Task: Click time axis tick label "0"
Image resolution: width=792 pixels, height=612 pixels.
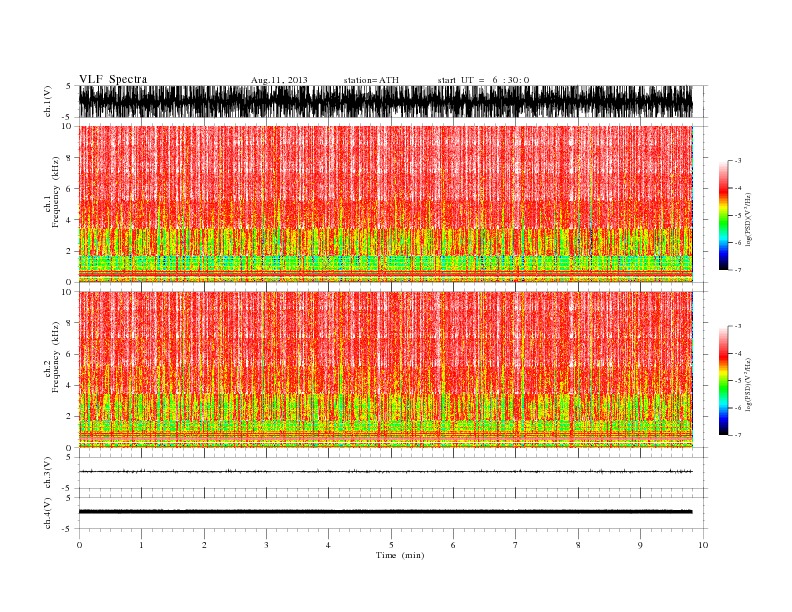Action: tap(79, 545)
